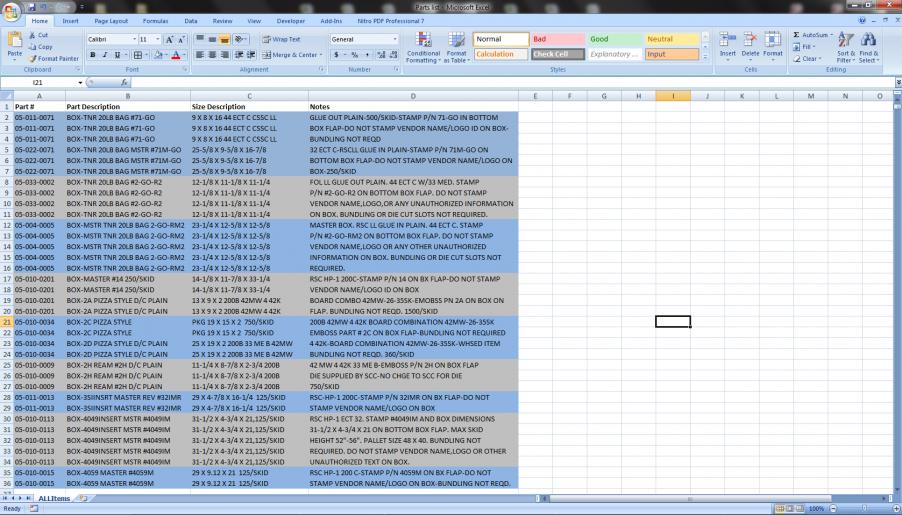Image resolution: width=902 pixels, height=515 pixels.
Task: Increase indent
Action: (251, 55)
